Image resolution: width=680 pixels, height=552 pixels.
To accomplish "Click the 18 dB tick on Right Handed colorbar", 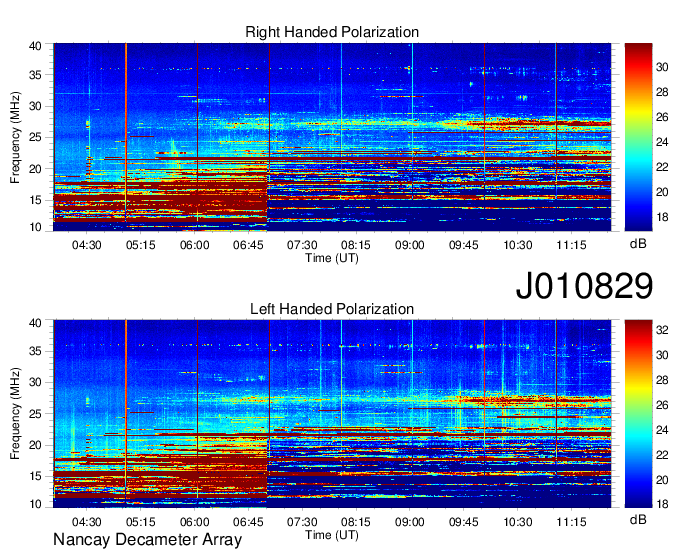I will click(662, 217).
